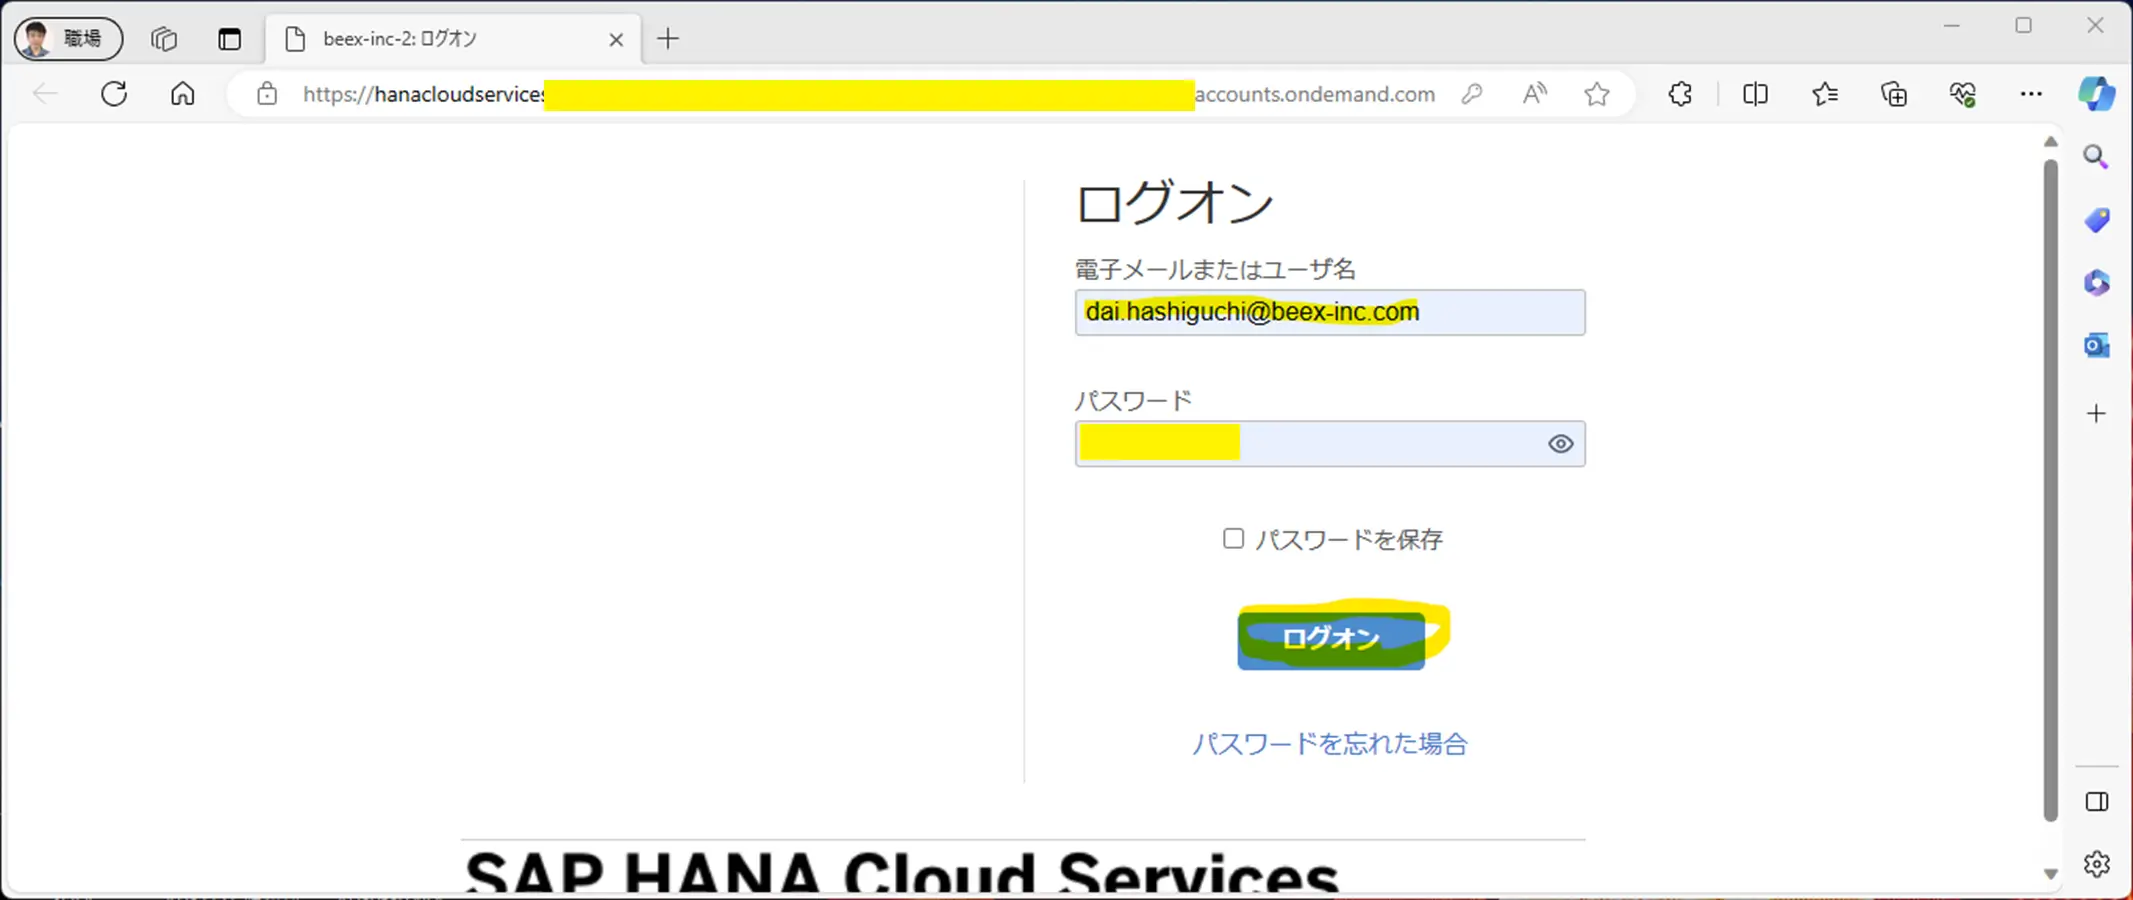Click the back navigation arrow
This screenshot has height=900, width=2133.
pyautogui.click(x=45, y=94)
